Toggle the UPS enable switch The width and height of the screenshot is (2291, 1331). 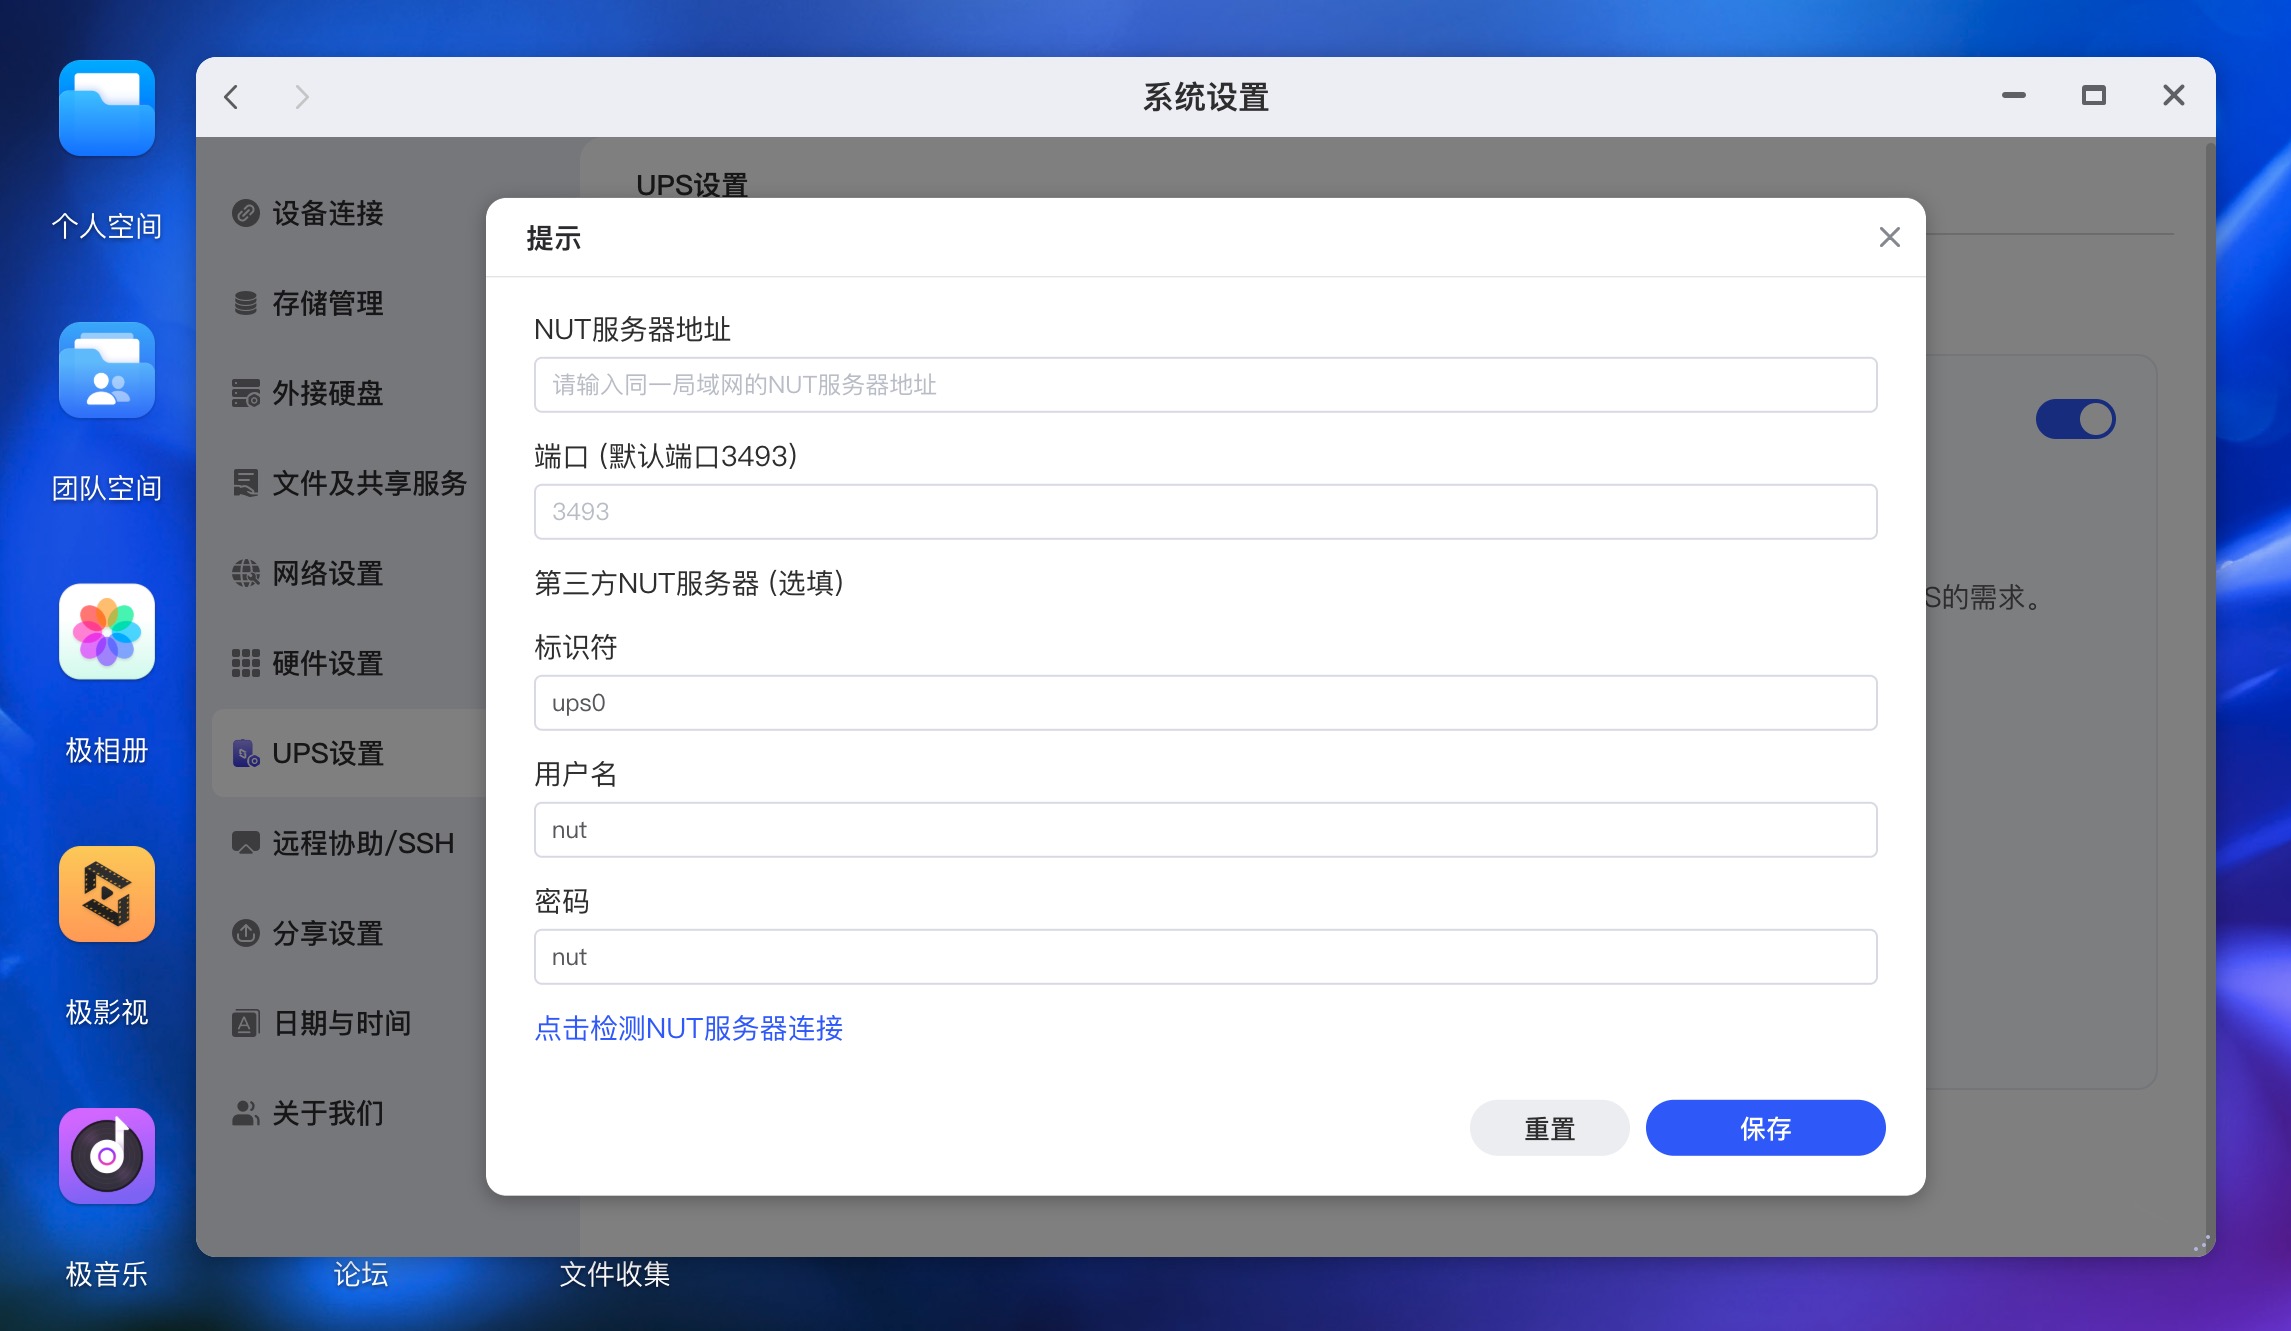(2075, 419)
